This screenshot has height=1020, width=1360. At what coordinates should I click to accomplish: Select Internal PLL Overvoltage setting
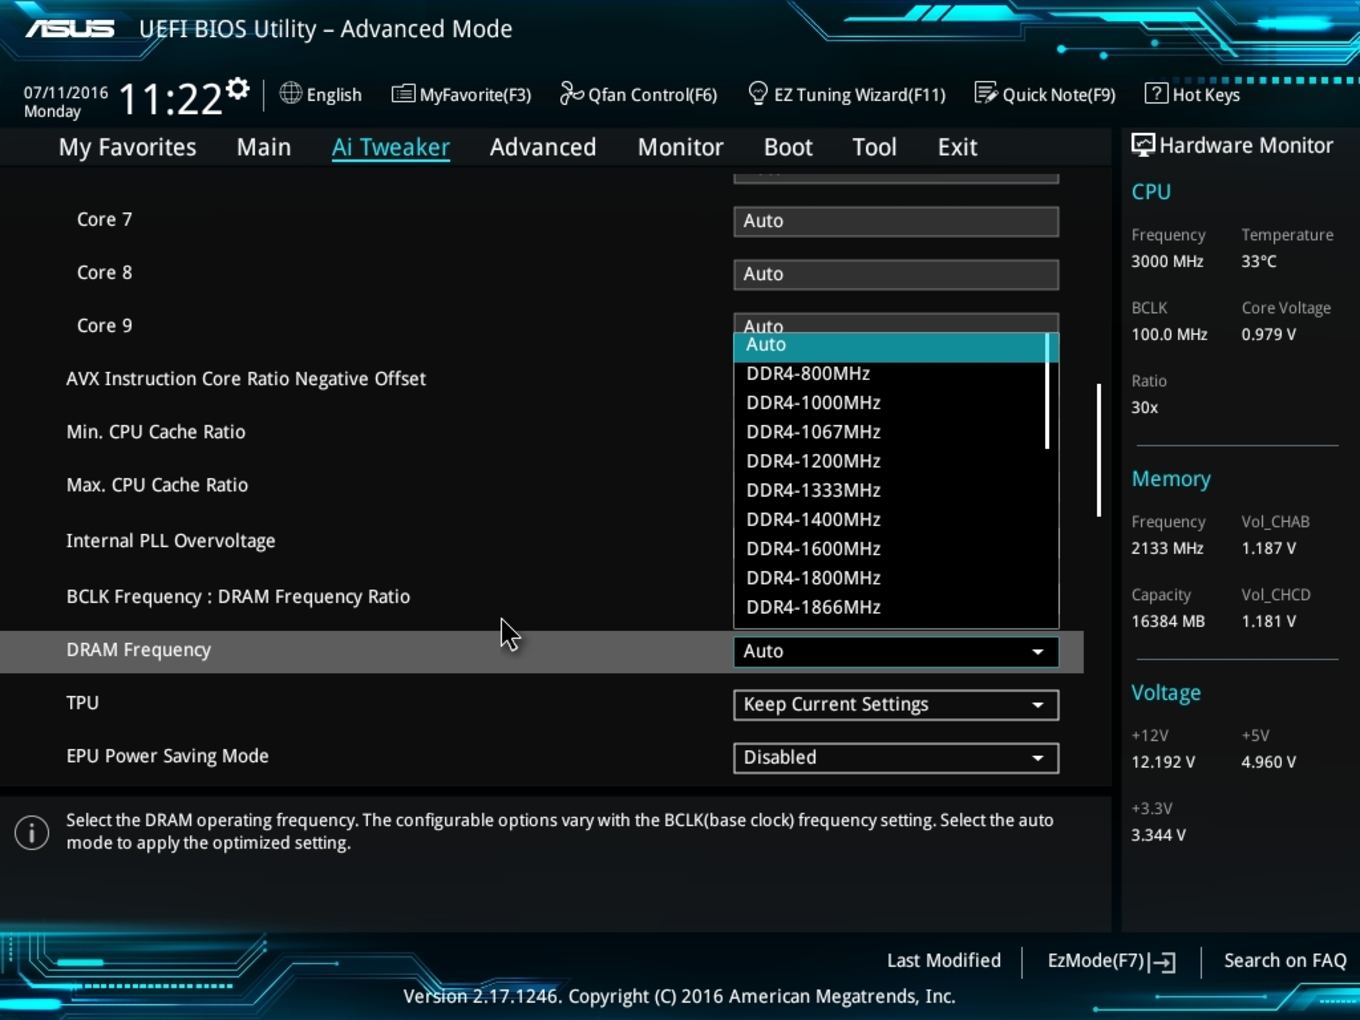171,541
